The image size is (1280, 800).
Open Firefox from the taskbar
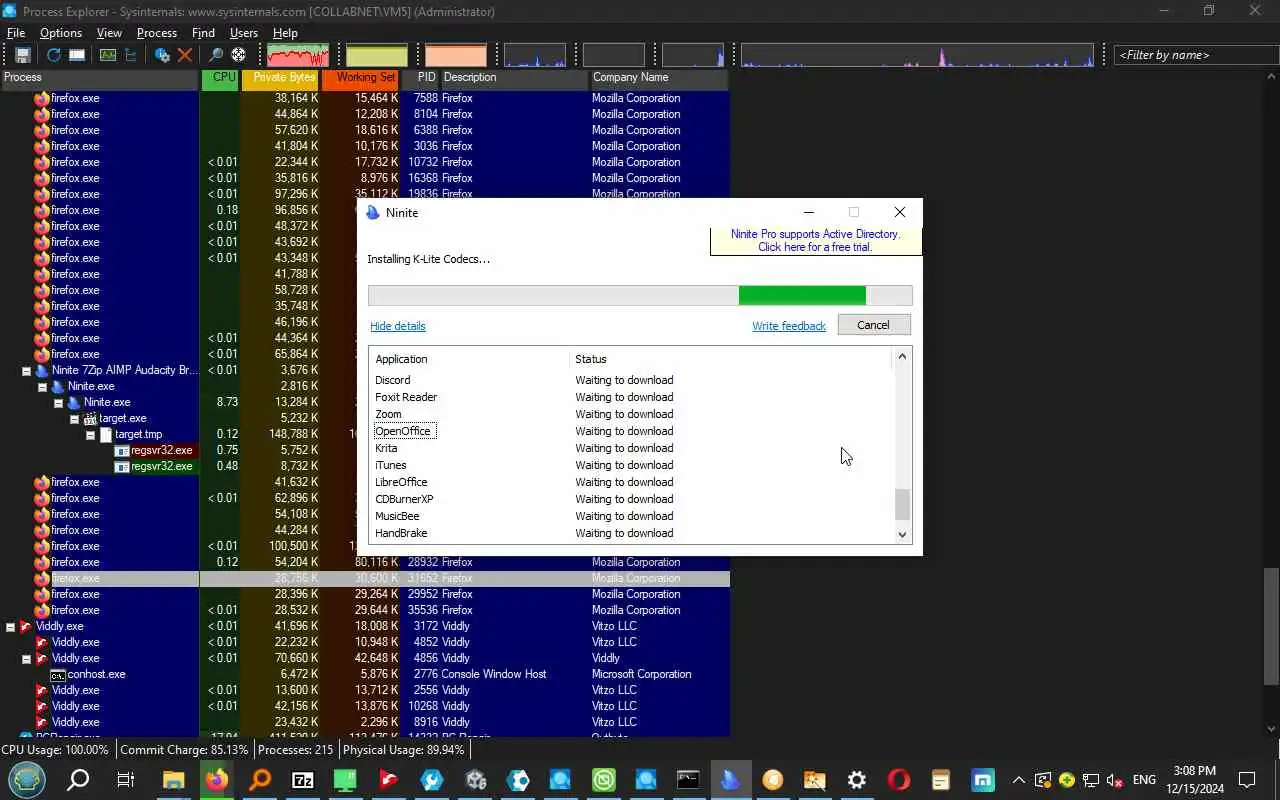[216, 780]
